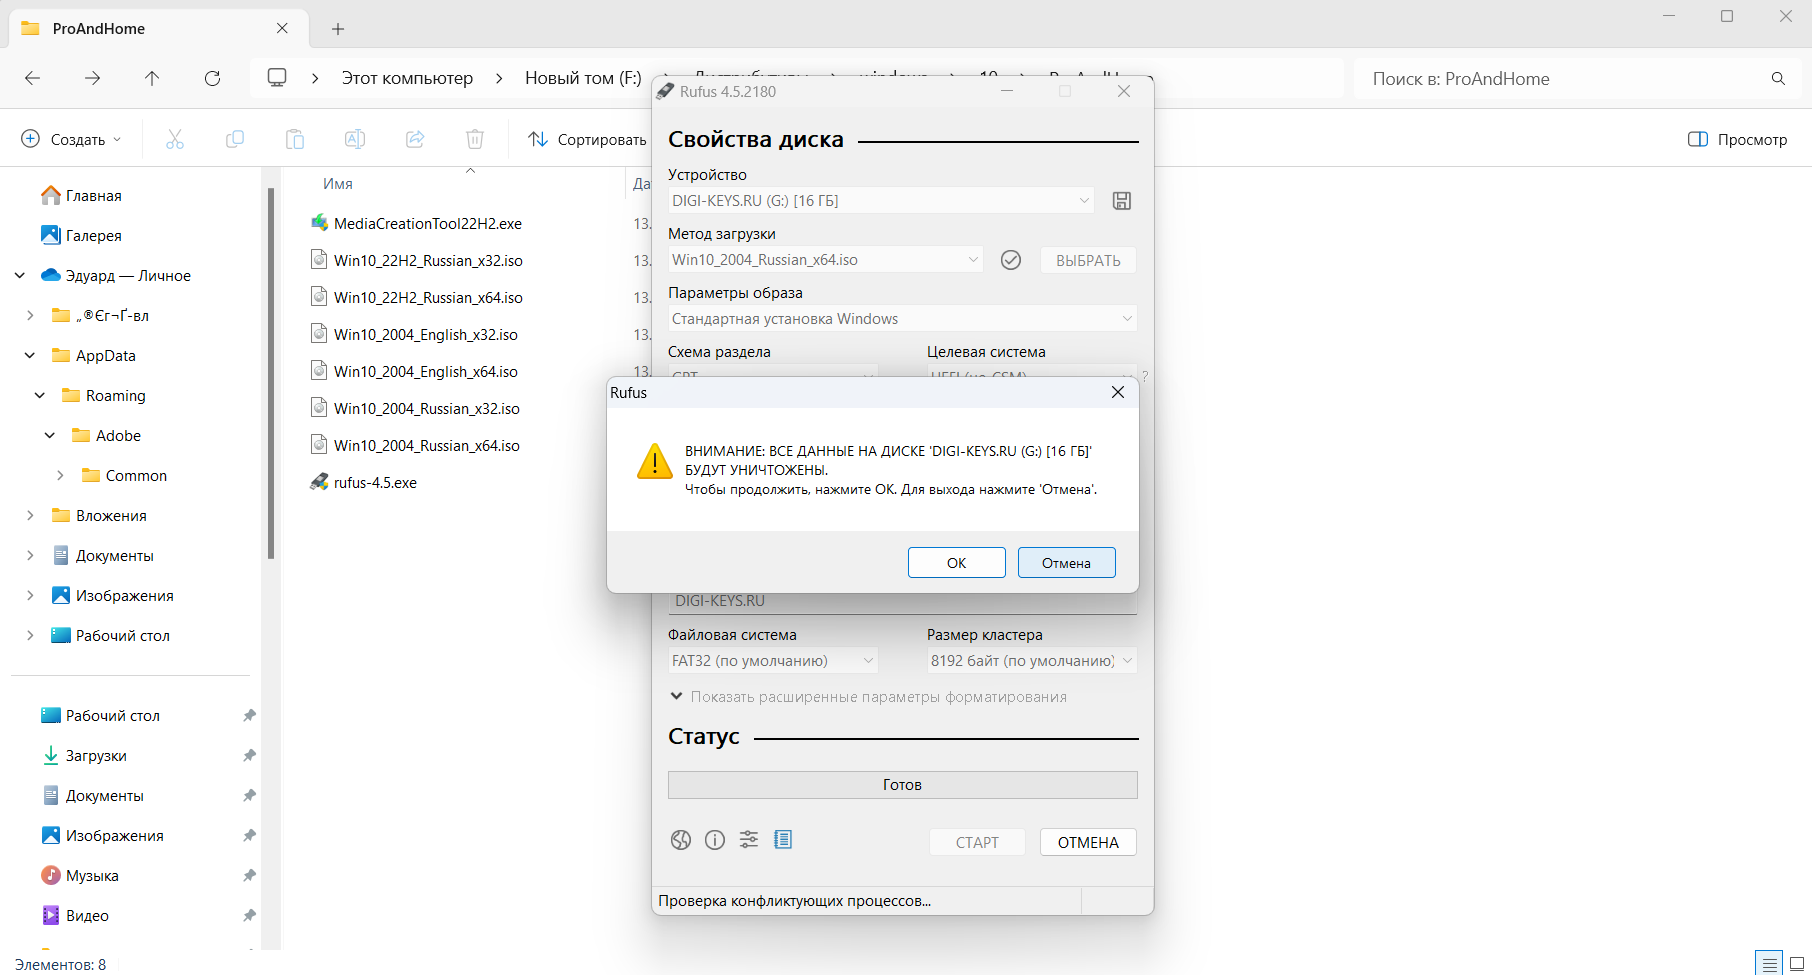Click the Rufus language globe icon
This screenshot has height=975, width=1812.
(681, 840)
